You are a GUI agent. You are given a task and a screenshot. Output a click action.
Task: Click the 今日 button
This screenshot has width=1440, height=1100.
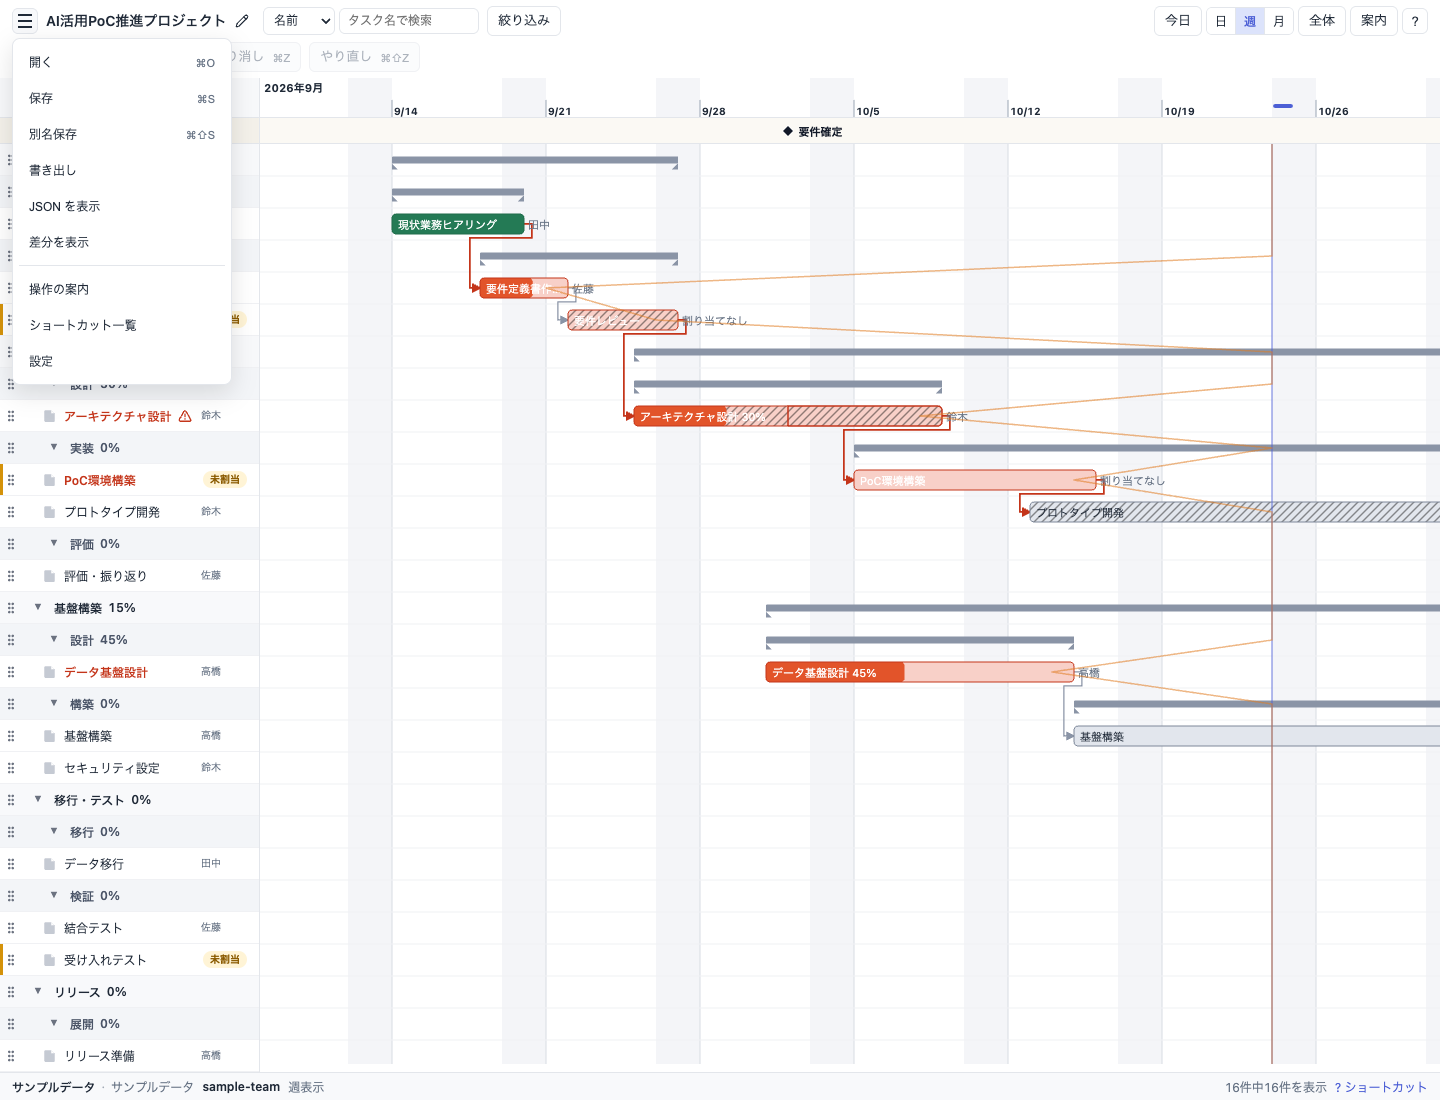(1178, 21)
